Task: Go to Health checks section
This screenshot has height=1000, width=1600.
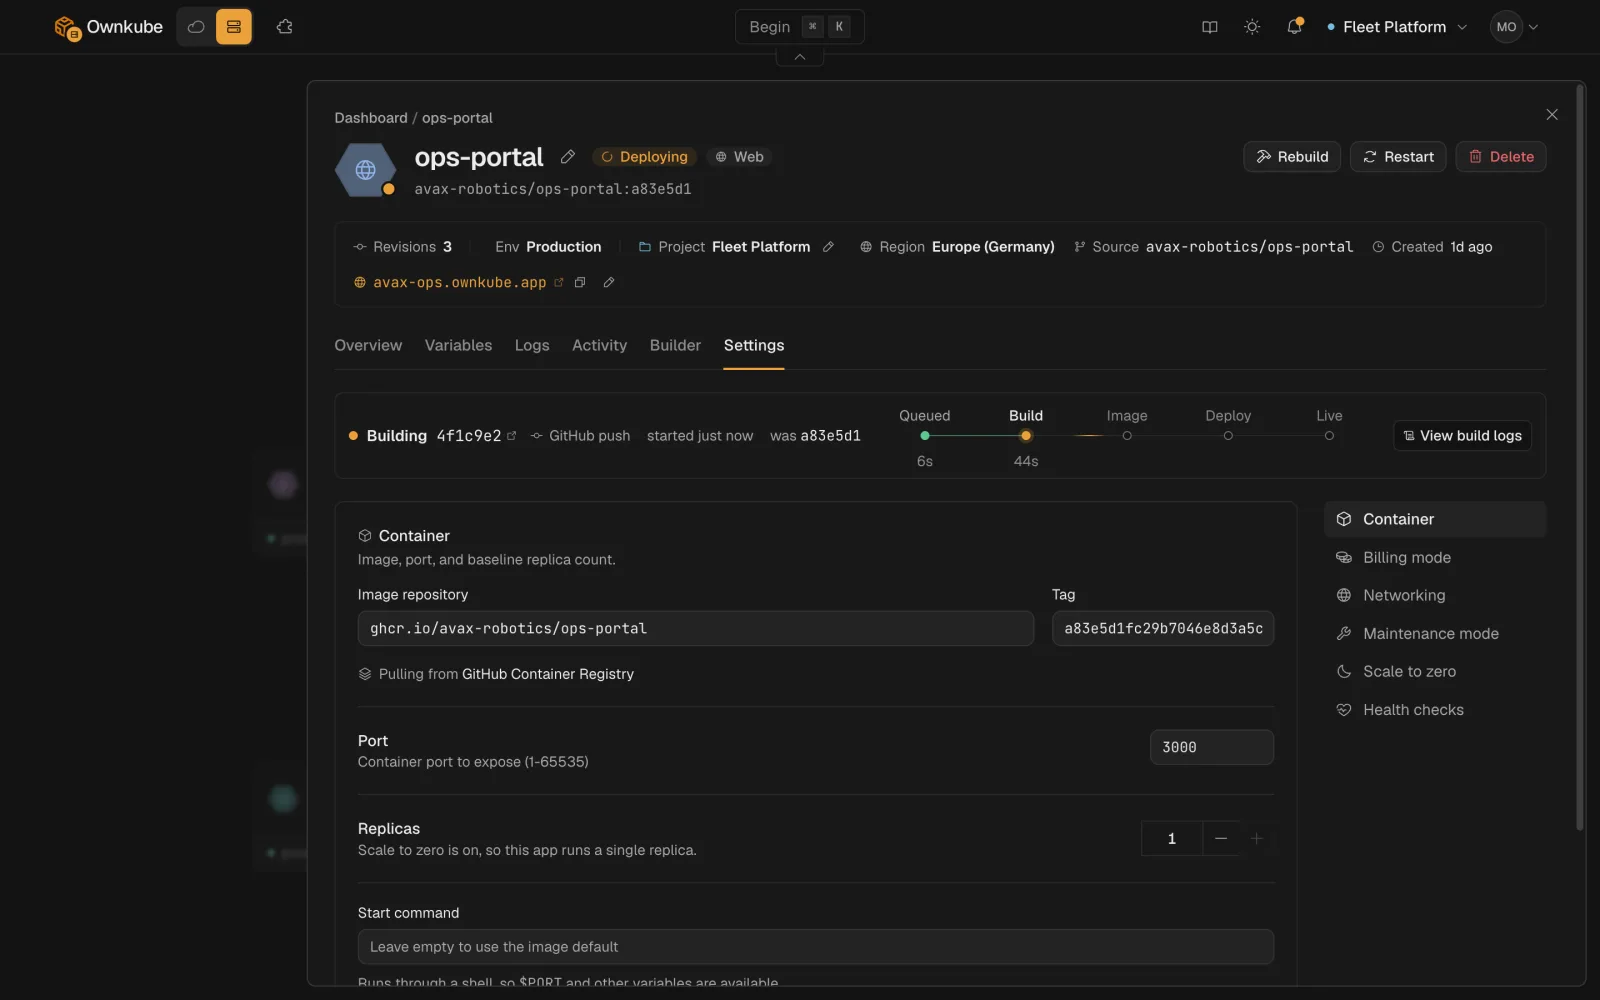Action: (1435, 710)
